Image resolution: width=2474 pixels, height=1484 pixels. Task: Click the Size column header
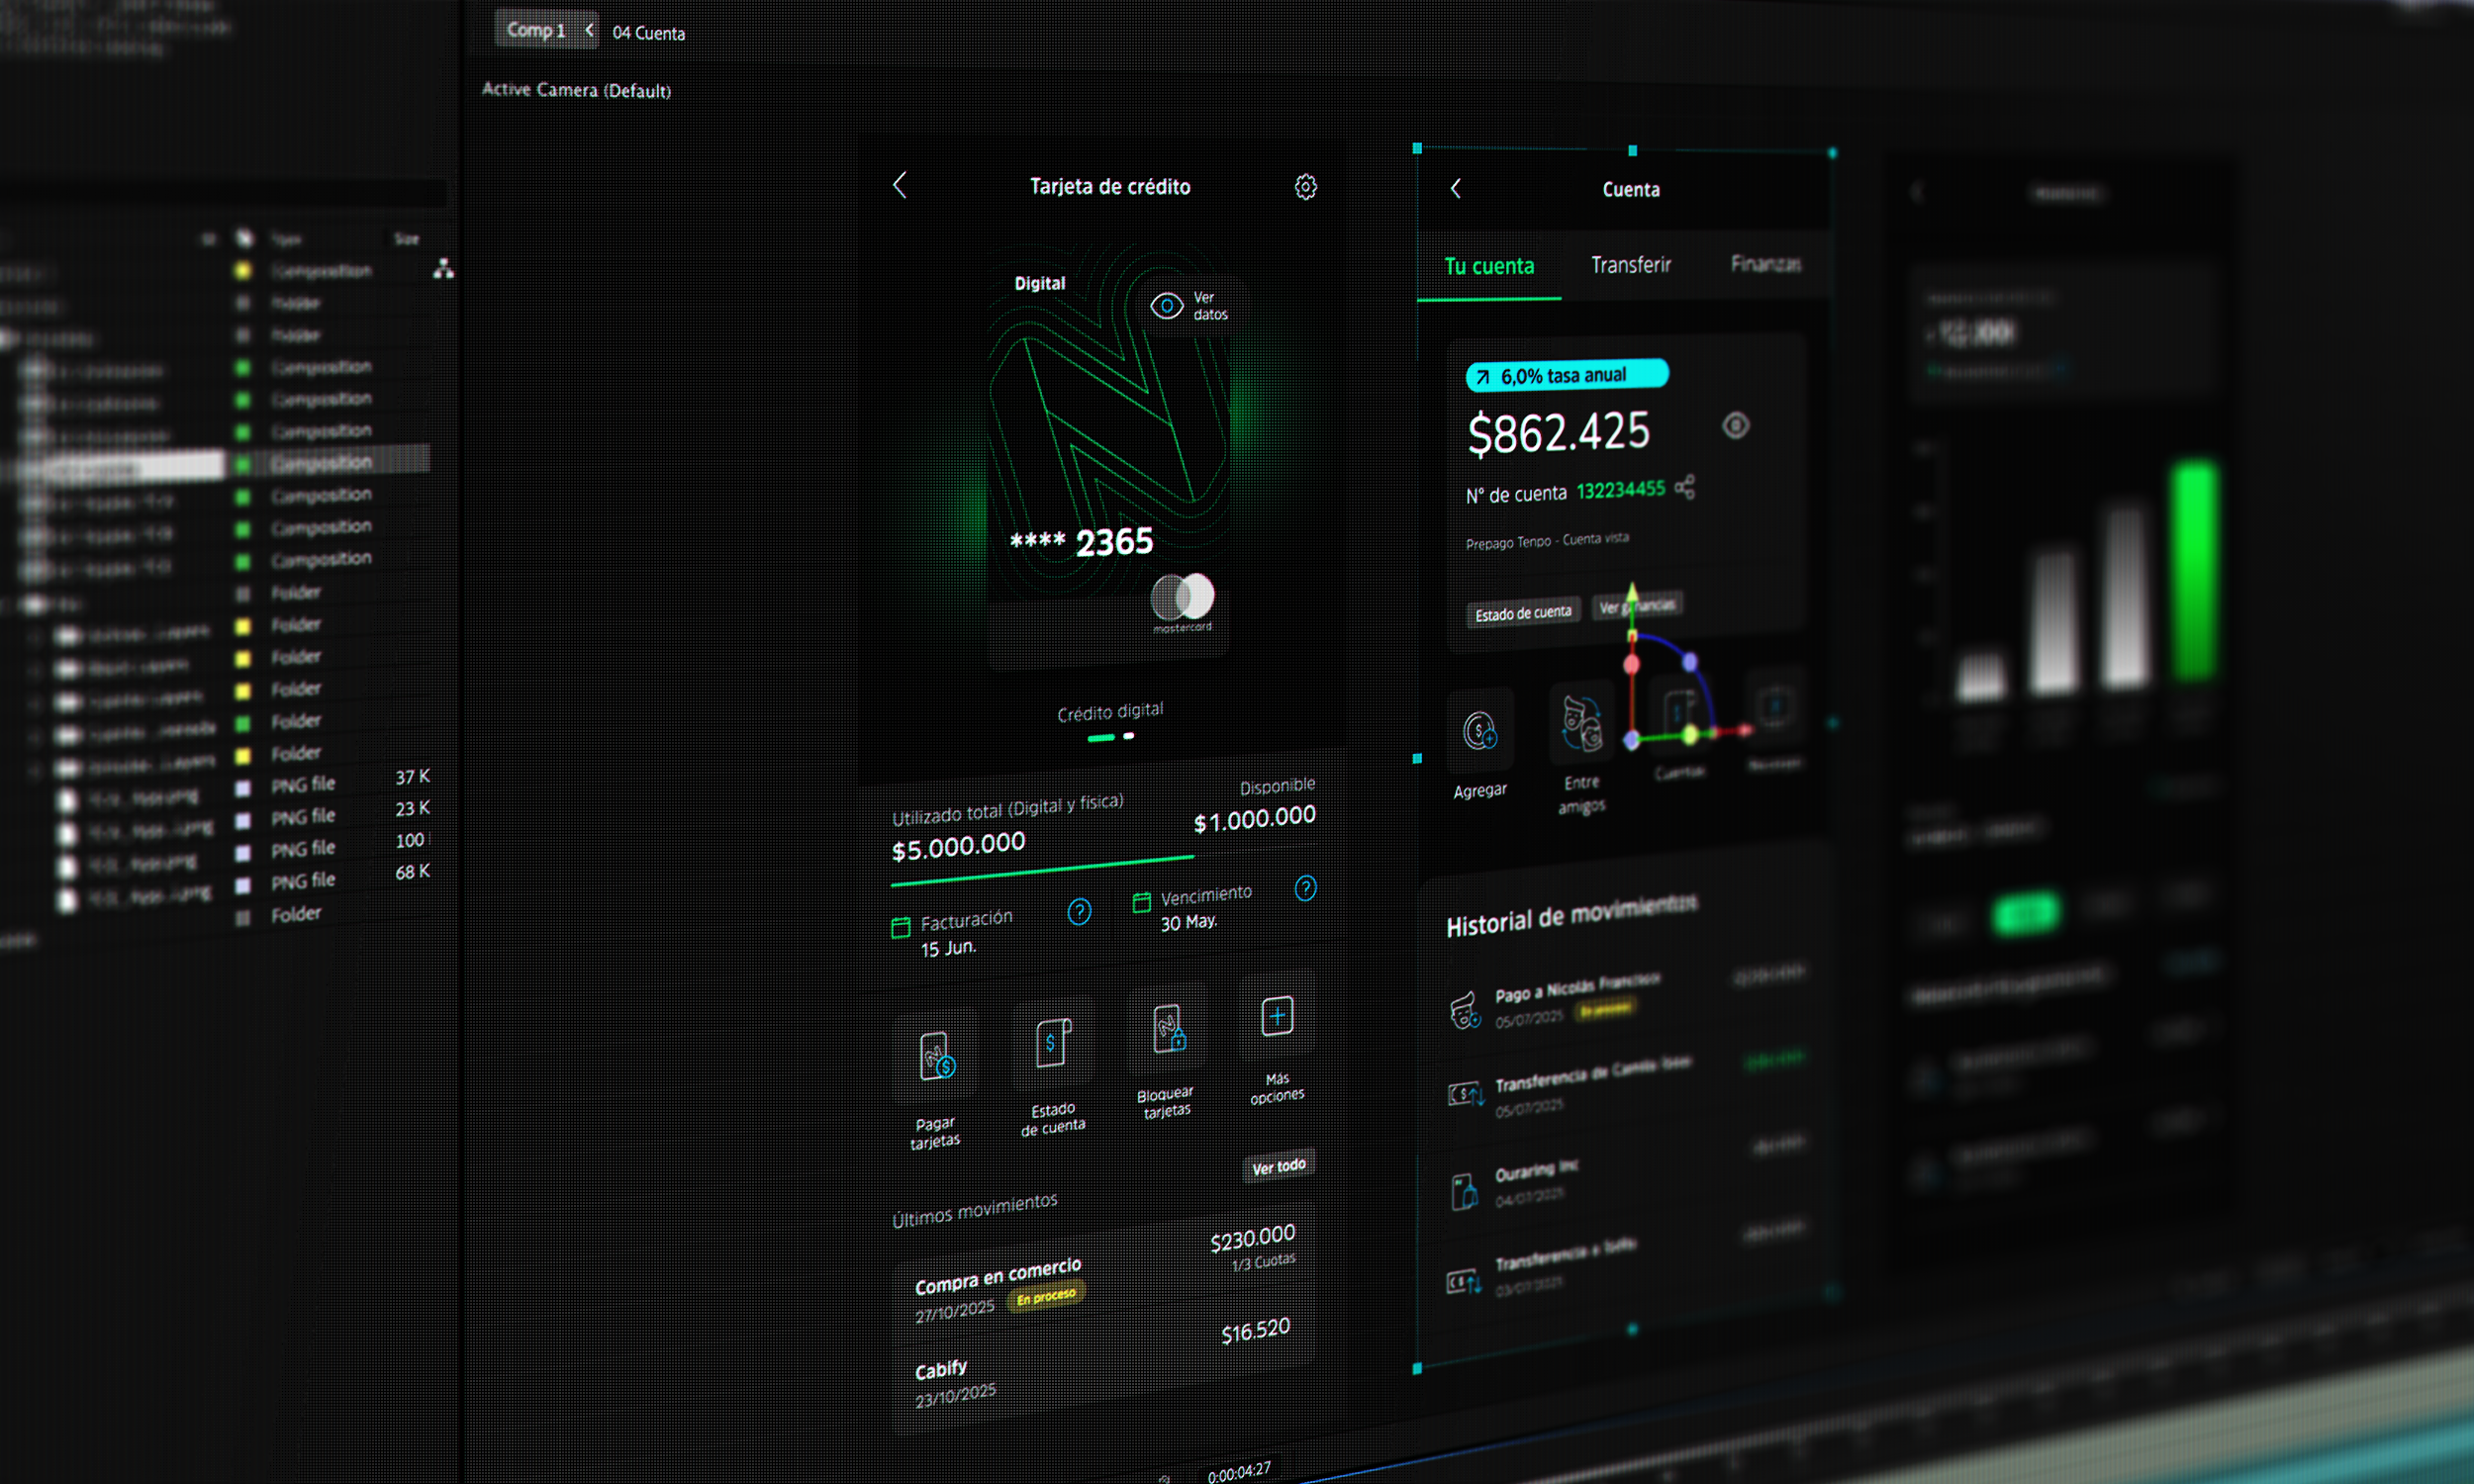[406, 239]
